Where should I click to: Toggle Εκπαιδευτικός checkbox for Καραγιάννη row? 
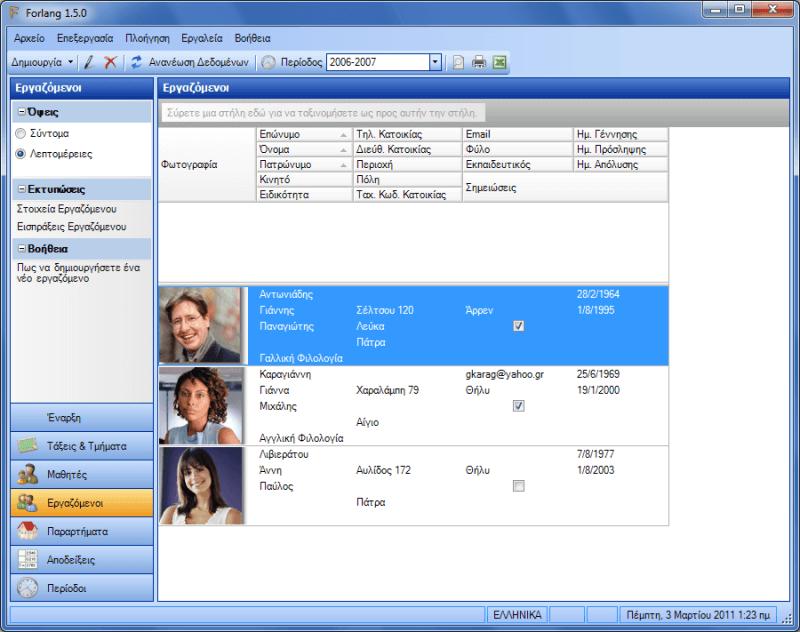pyautogui.click(x=518, y=406)
